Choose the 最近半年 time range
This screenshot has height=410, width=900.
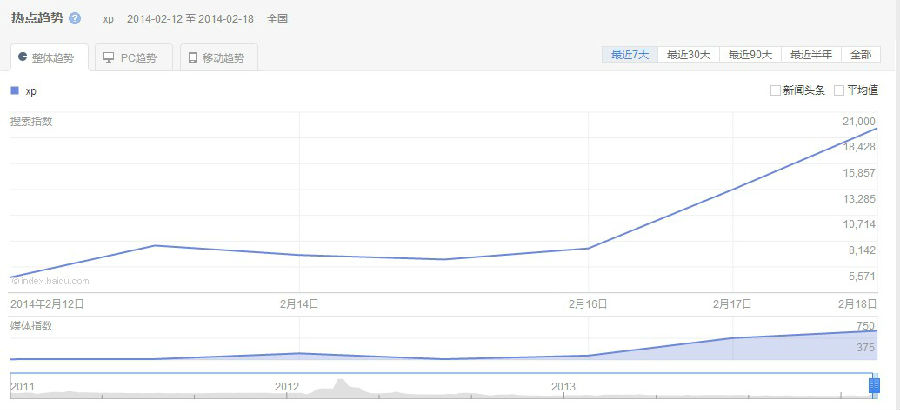coord(811,55)
